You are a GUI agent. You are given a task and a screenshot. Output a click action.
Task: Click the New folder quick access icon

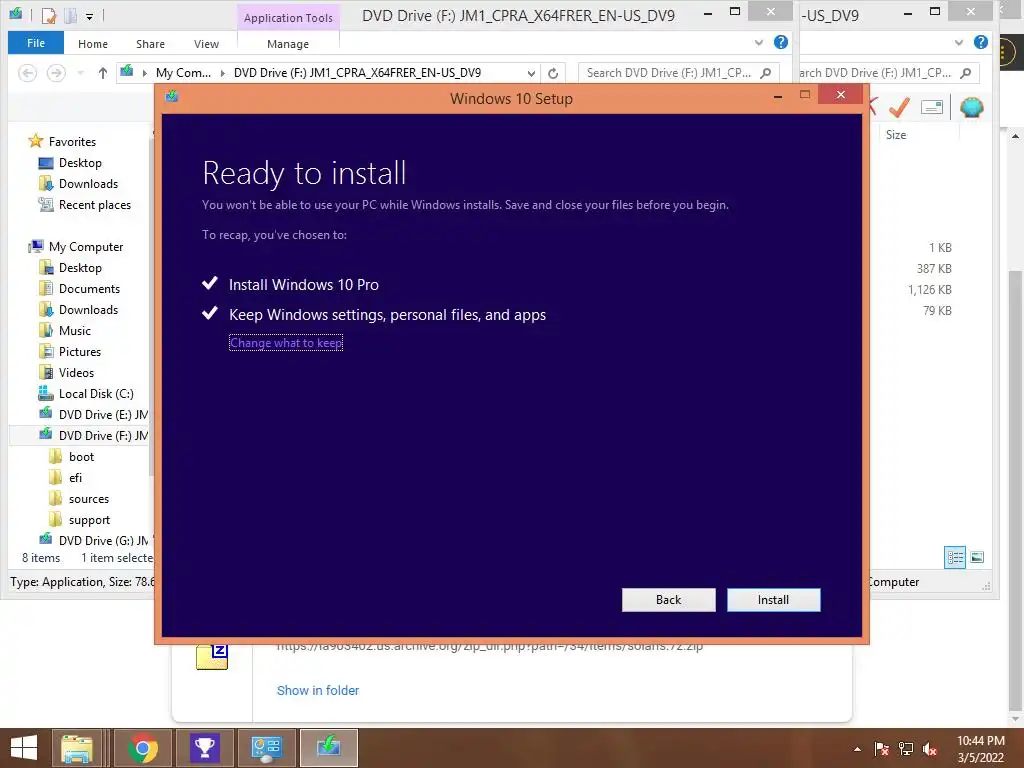tap(71, 15)
